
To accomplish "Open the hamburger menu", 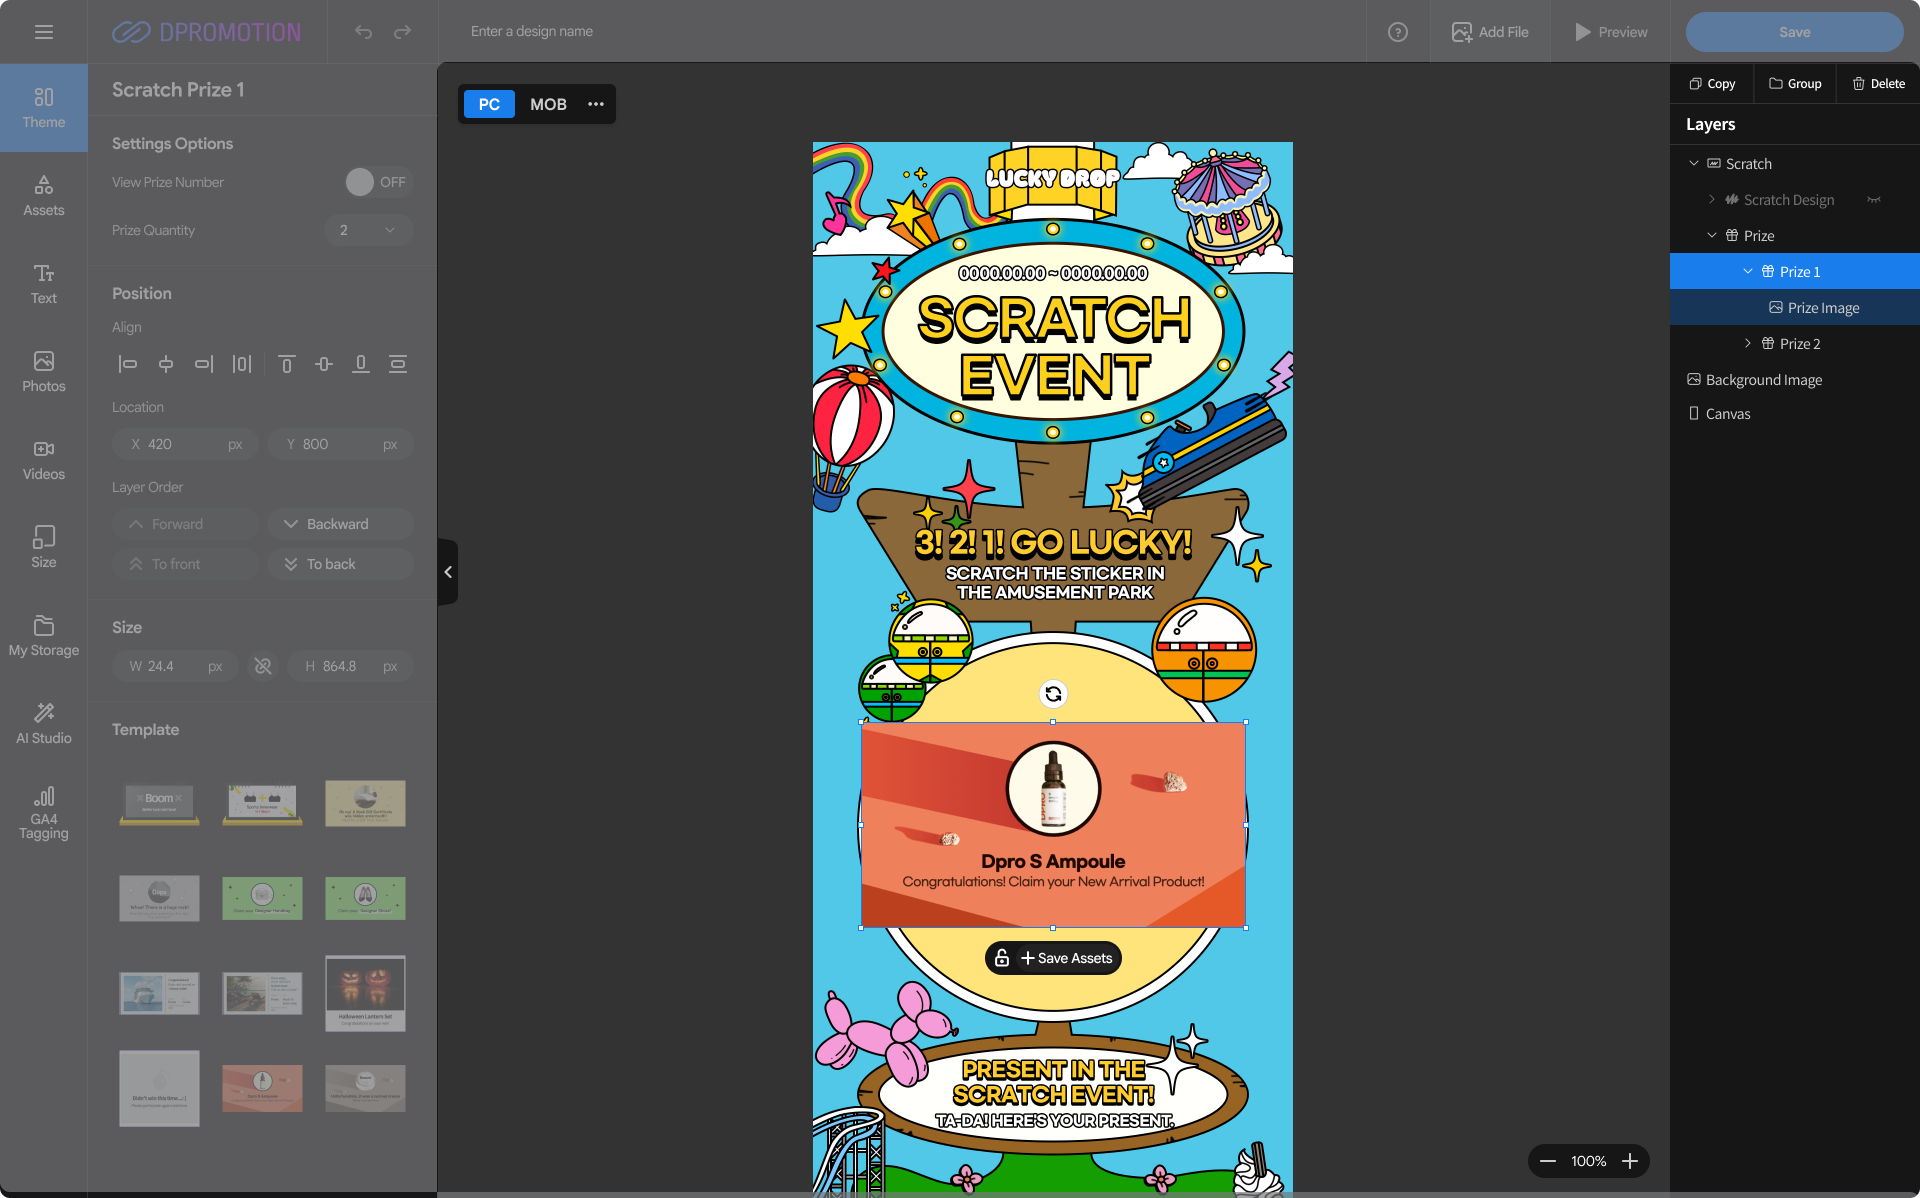I will pyautogui.click(x=43, y=32).
